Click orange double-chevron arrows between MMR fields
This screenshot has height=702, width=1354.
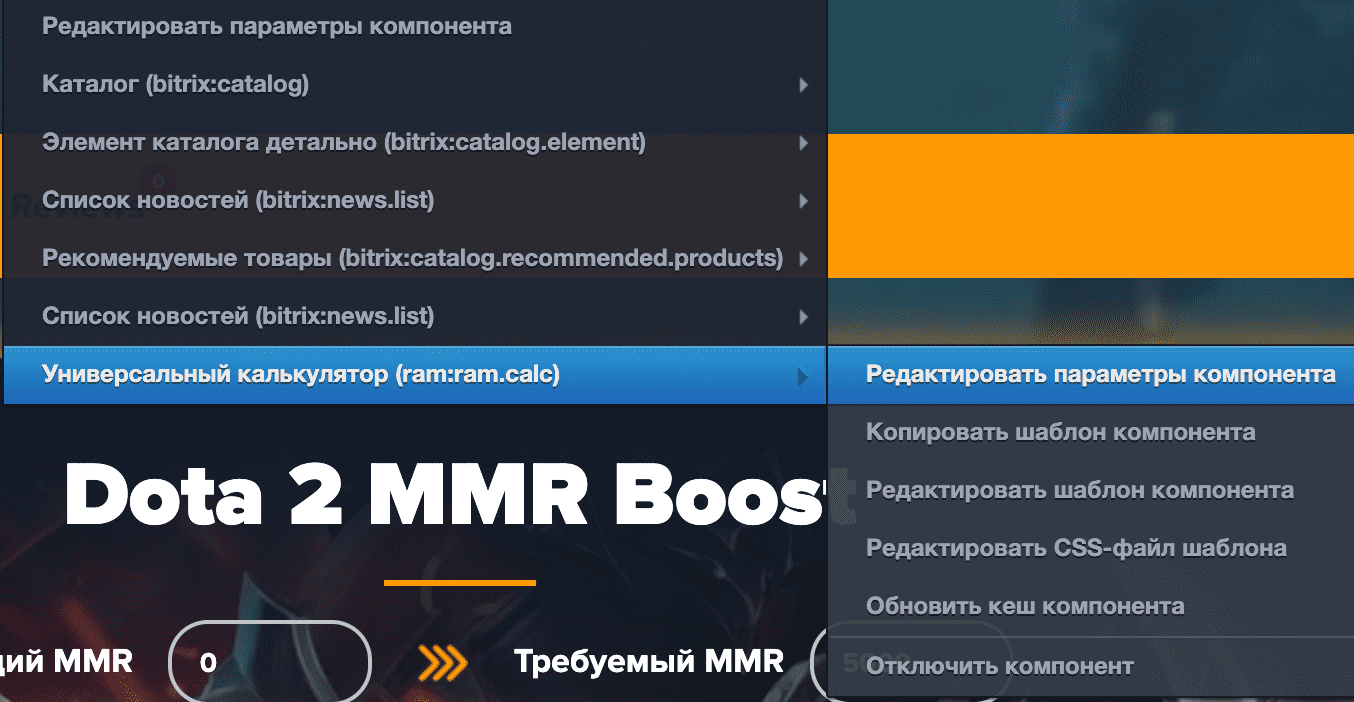point(442,662)
